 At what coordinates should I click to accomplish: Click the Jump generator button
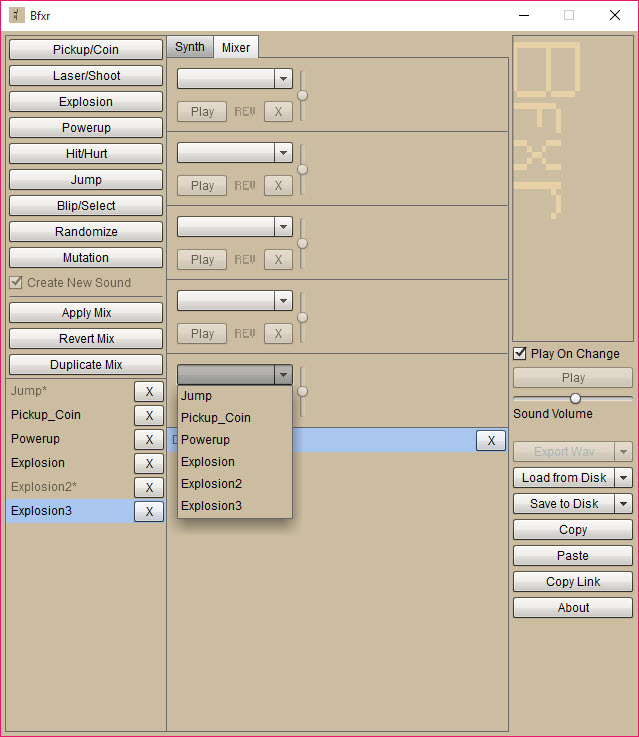point(86,180)
